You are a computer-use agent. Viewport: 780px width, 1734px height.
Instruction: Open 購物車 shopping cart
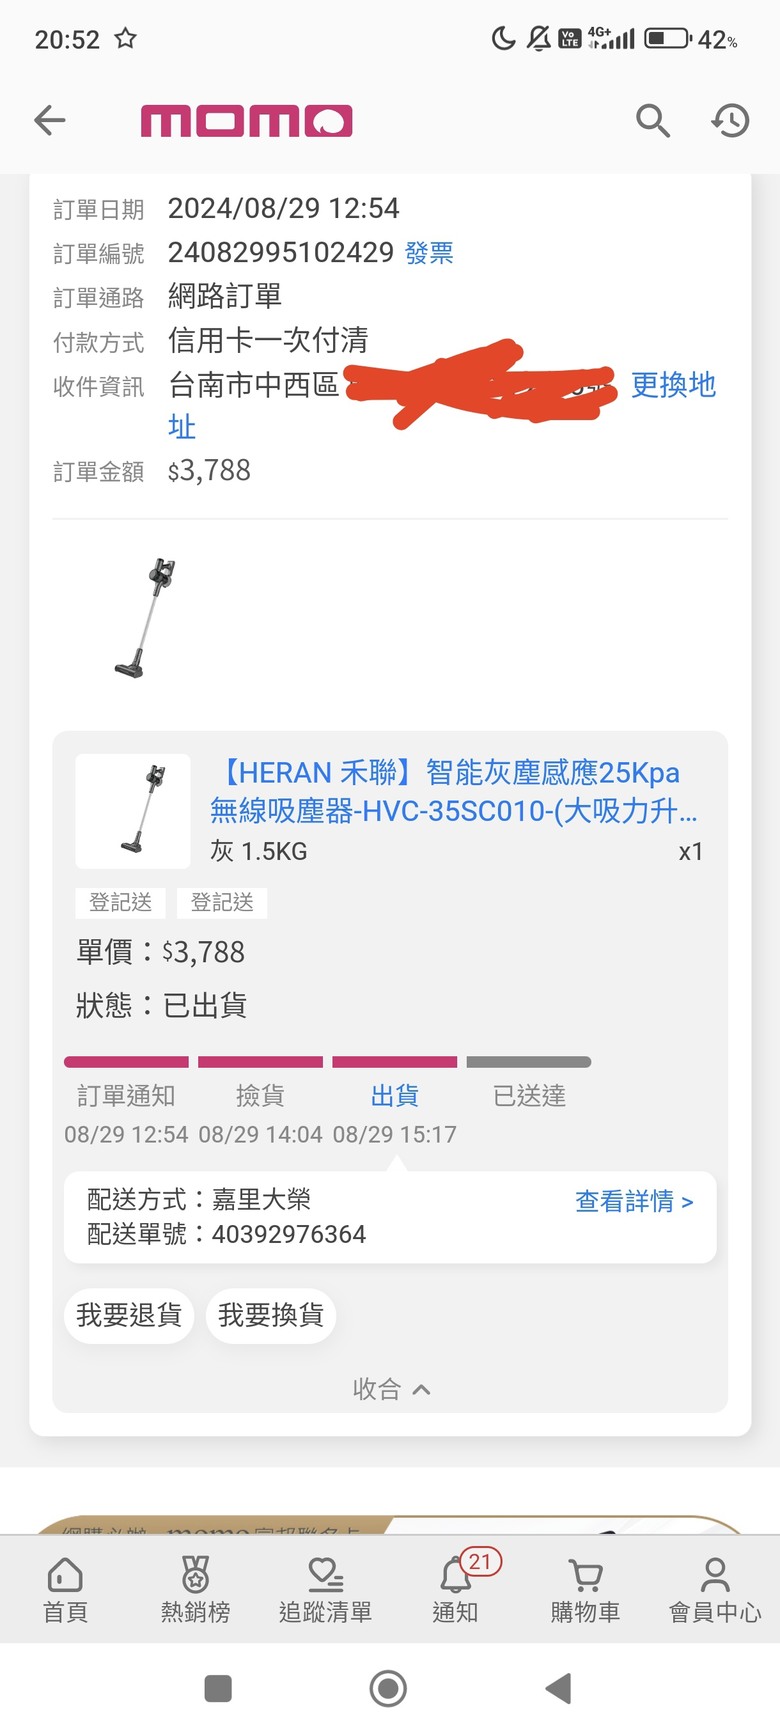585,1590
